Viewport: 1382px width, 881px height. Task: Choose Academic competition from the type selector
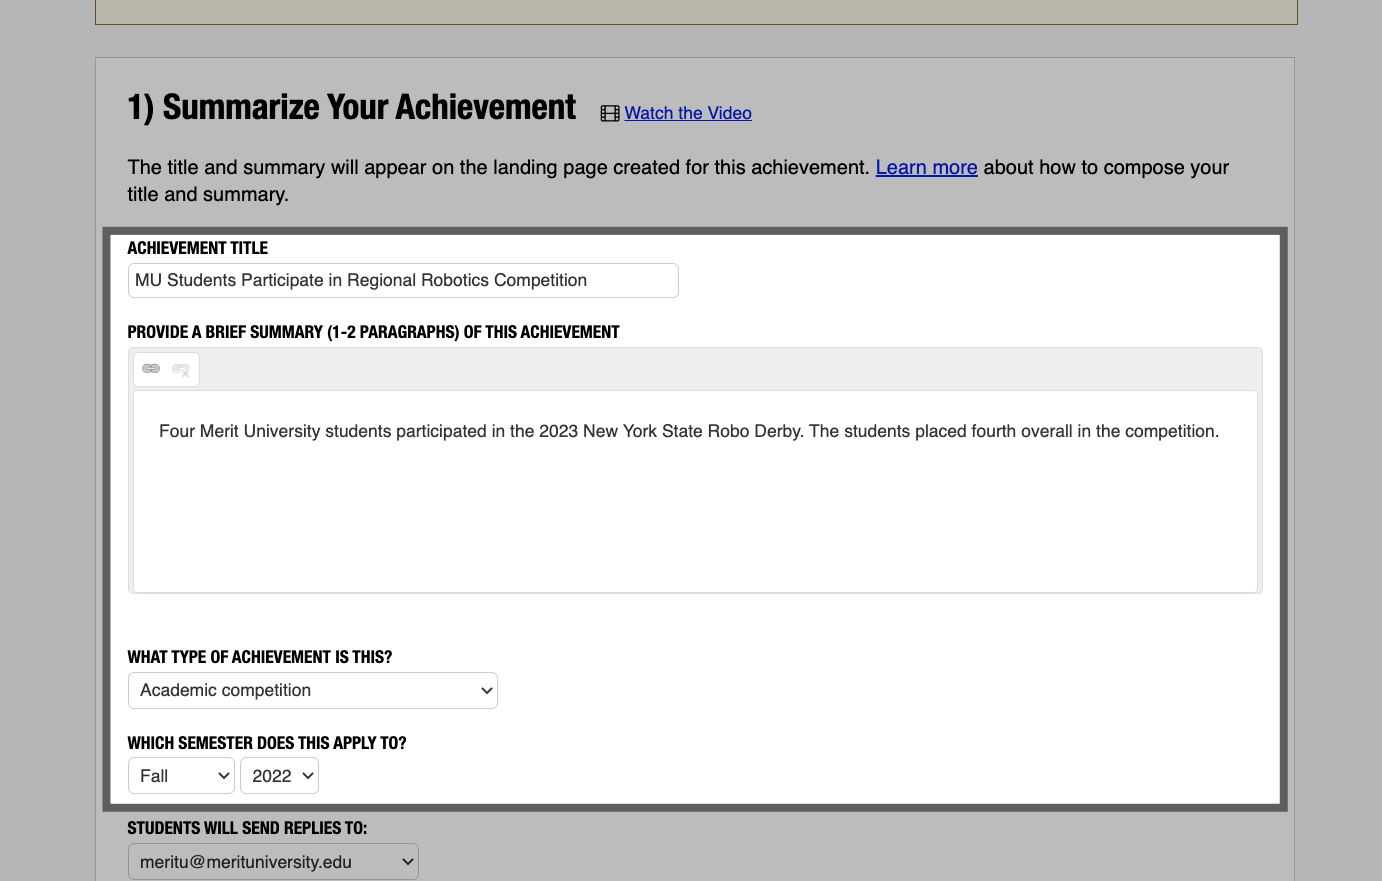click(x=313, y=690)
